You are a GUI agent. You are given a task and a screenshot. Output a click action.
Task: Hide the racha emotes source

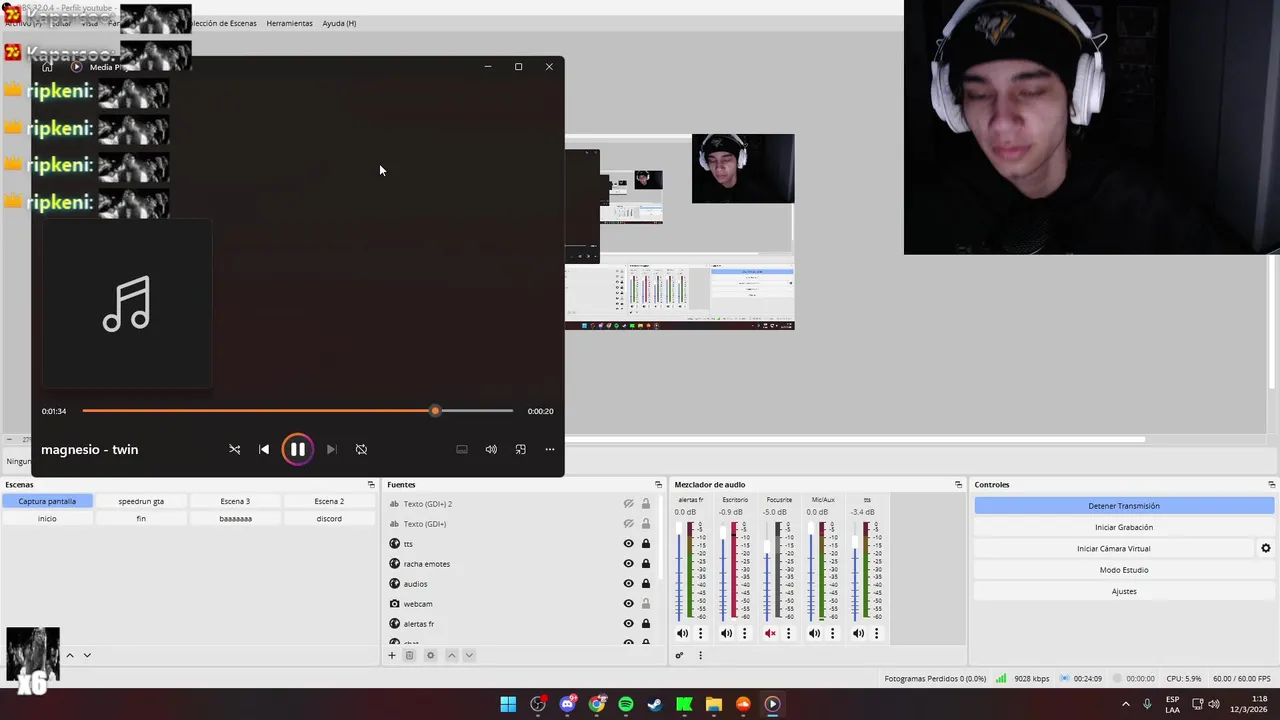pyautogui.click(x=628, y=564)
